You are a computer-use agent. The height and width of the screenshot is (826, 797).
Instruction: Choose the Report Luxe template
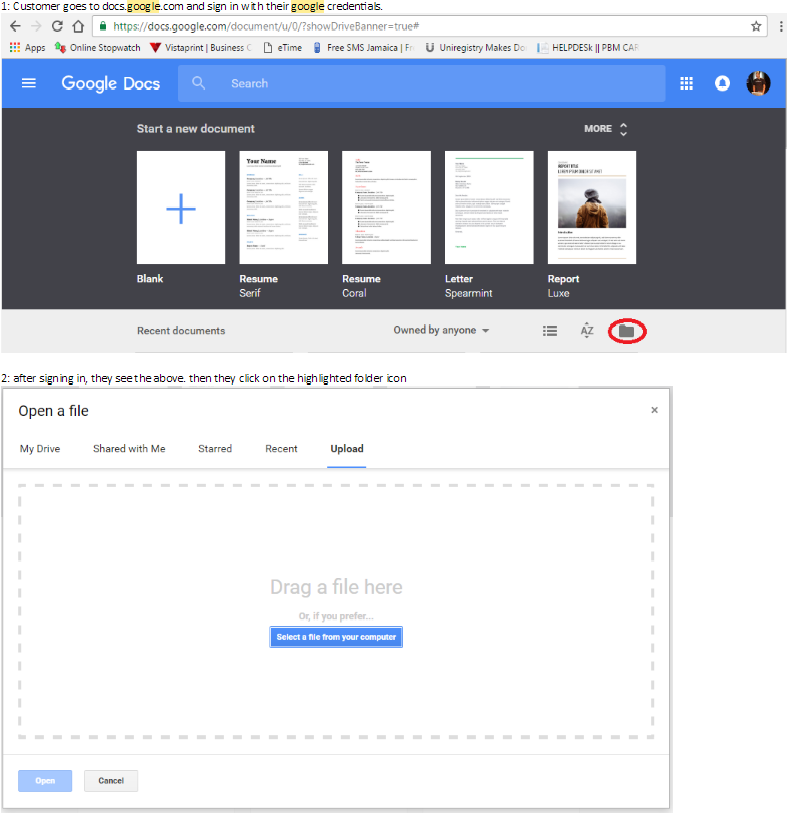pyautogui.click(x=592, y=208)
